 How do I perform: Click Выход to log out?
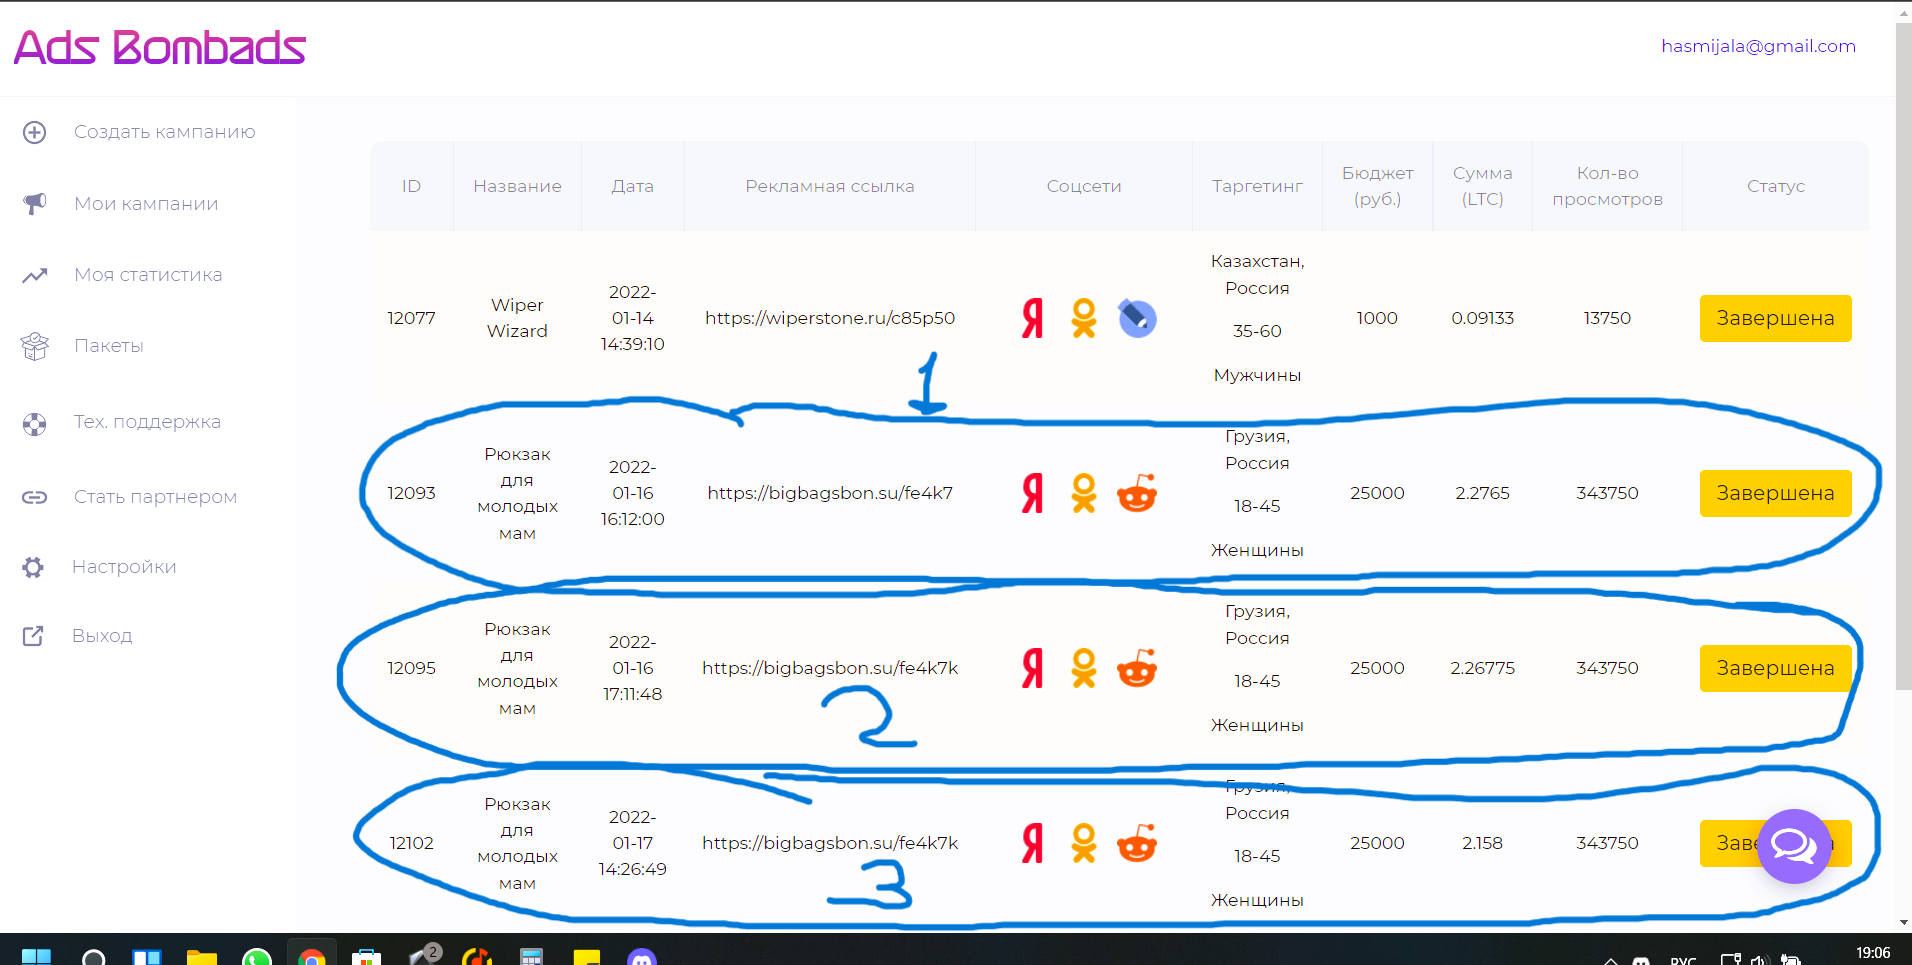(x=102, y=636)
